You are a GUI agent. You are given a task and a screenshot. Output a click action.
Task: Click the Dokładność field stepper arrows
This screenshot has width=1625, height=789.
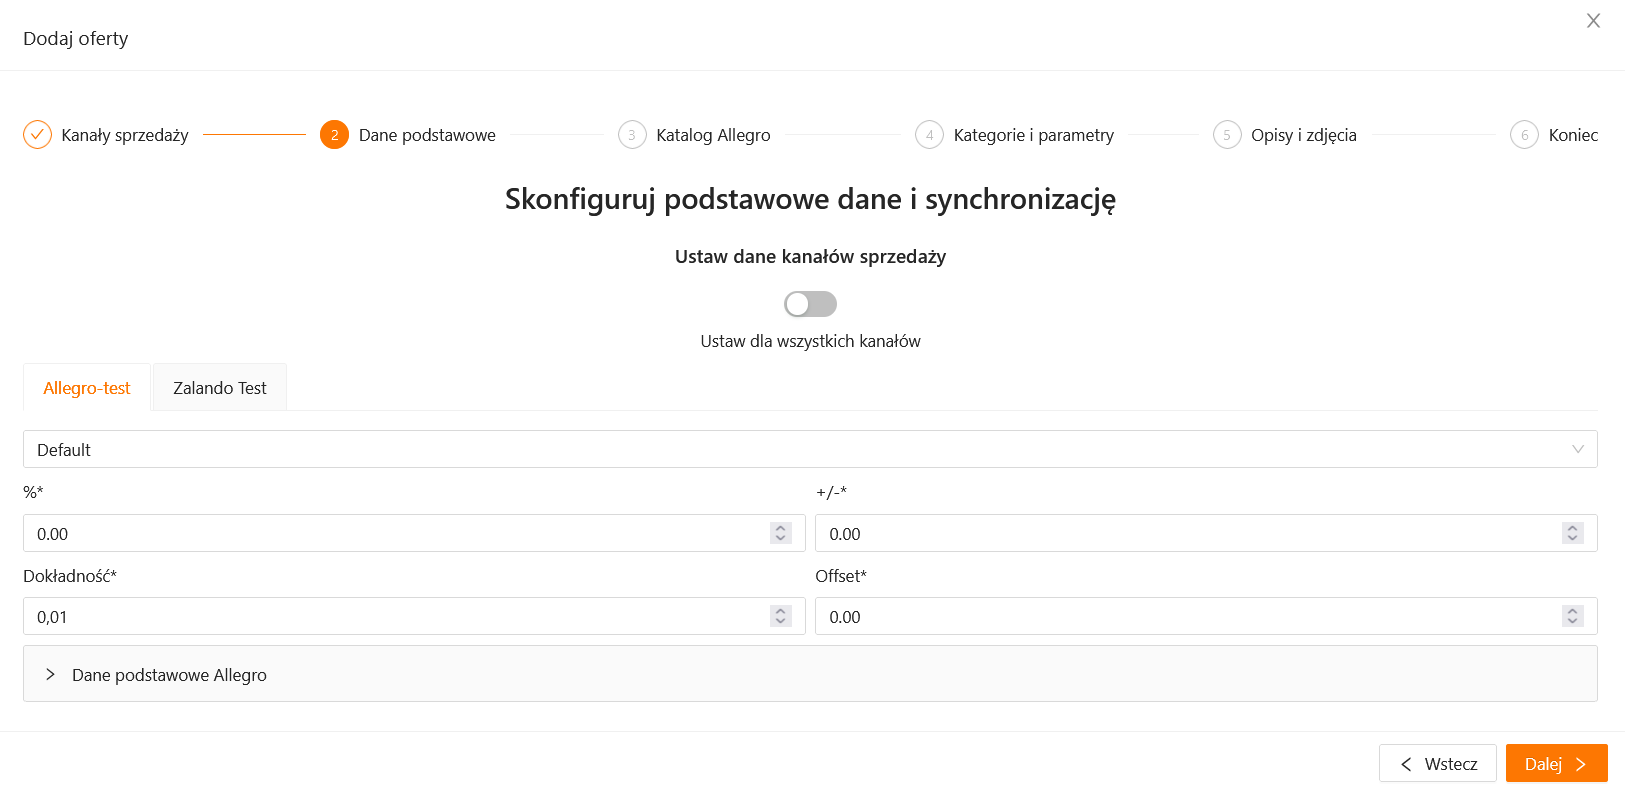click(x=781, y=617)
